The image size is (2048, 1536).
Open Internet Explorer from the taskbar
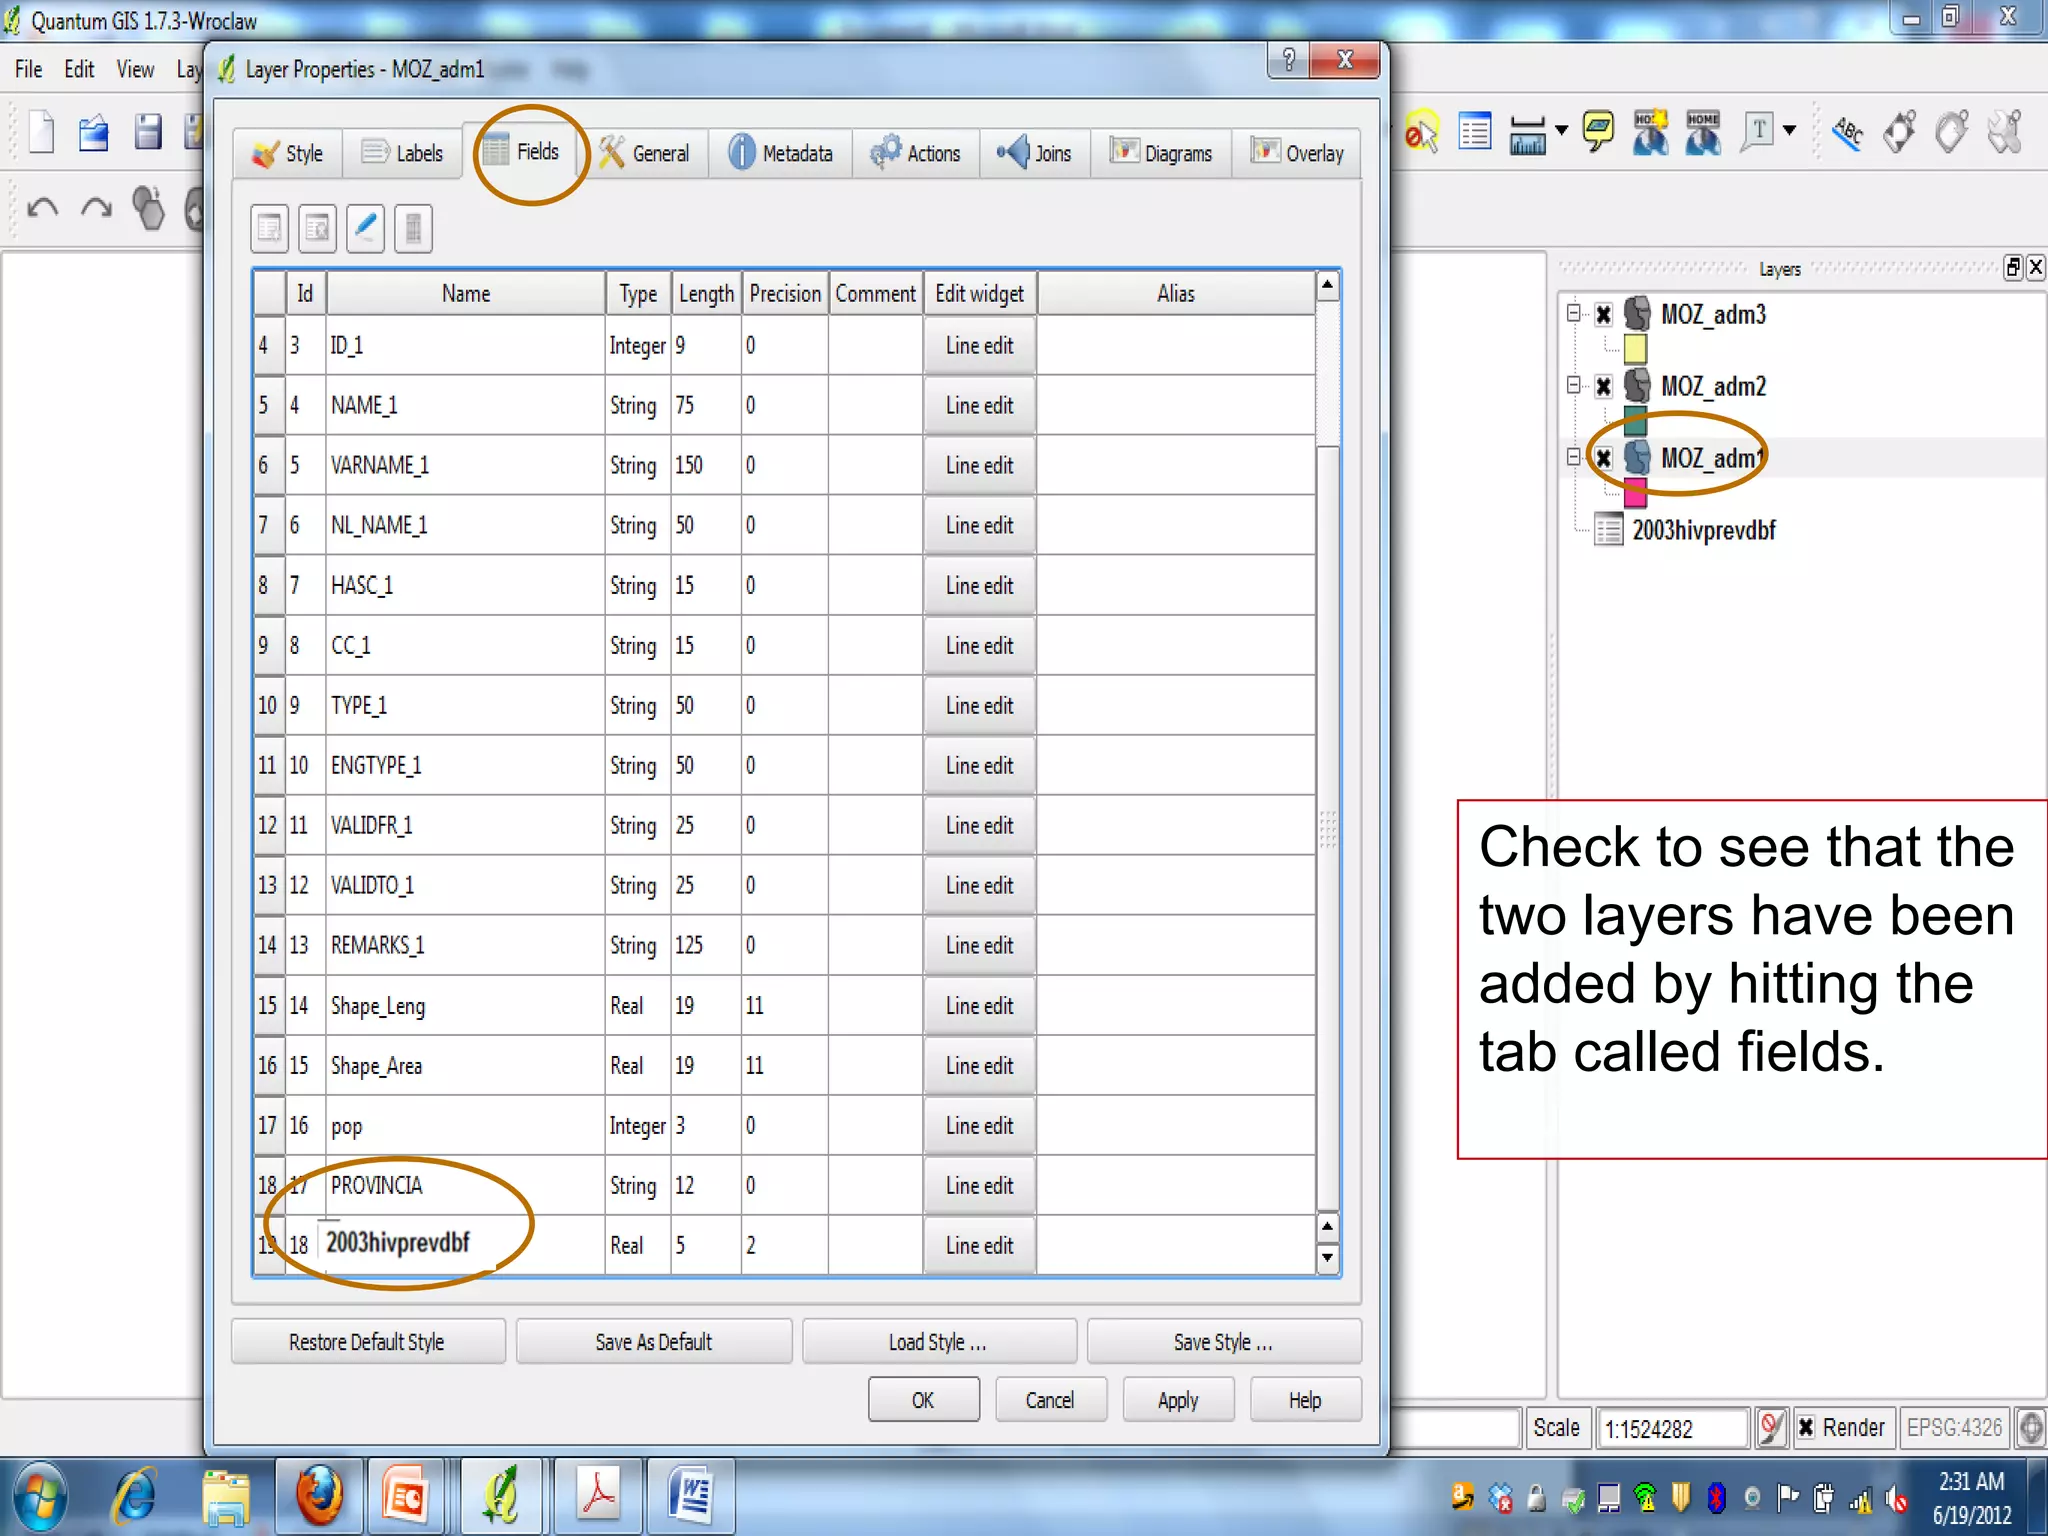pyautogui.click(x=134, y=1497)
